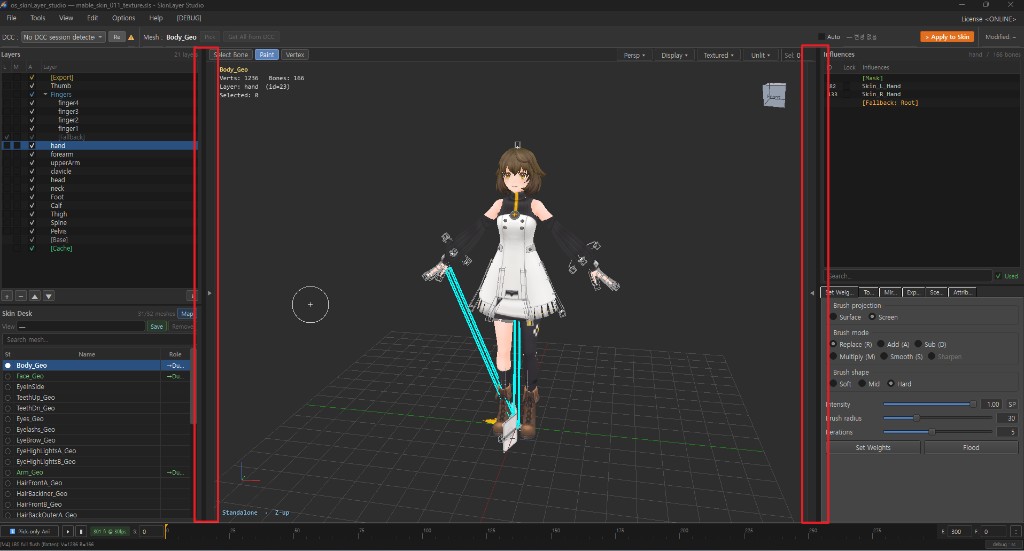Screen dimensions: 1024x551
Task: Adjust the Iterations slider
Action: pyautogui.click(x=938, y=432)
